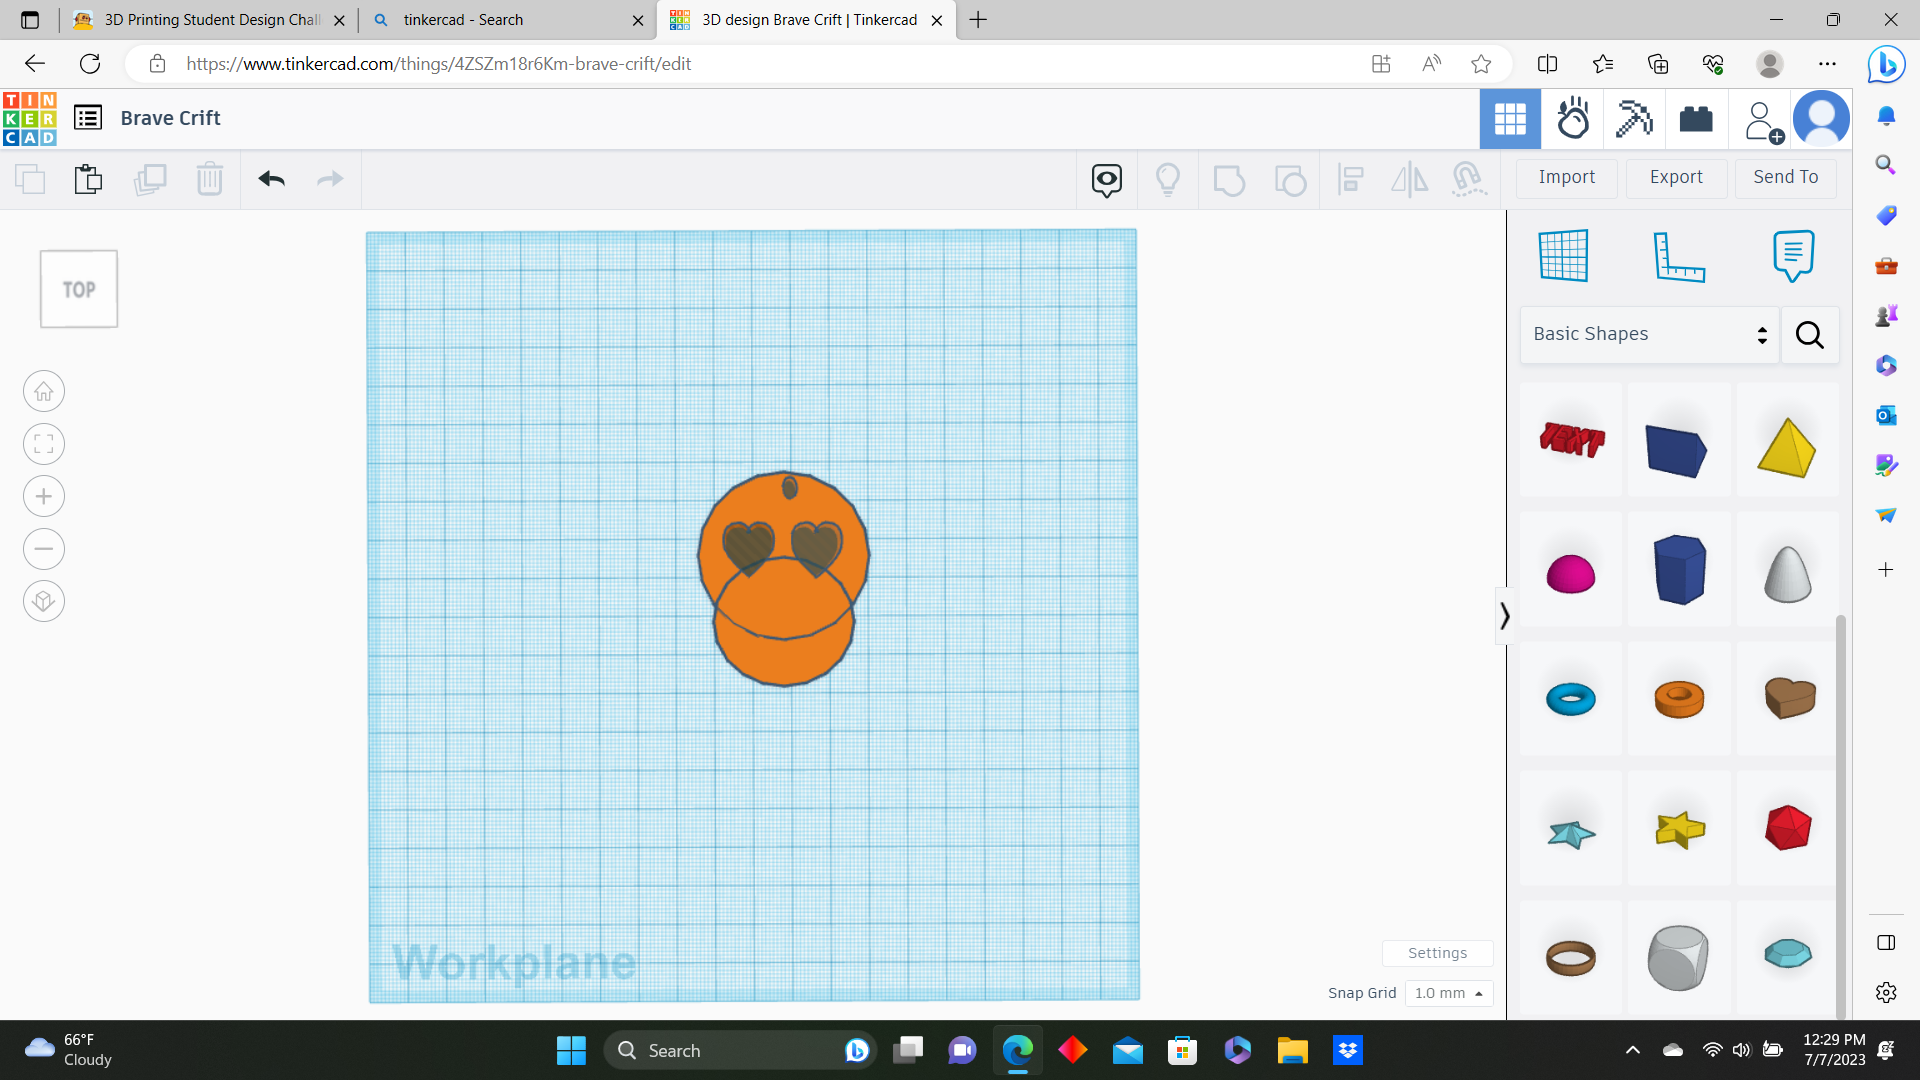Open Settings menu at bottom right
The width and height of the screenshot is (1920, 1080).
tap(1437, 952)
